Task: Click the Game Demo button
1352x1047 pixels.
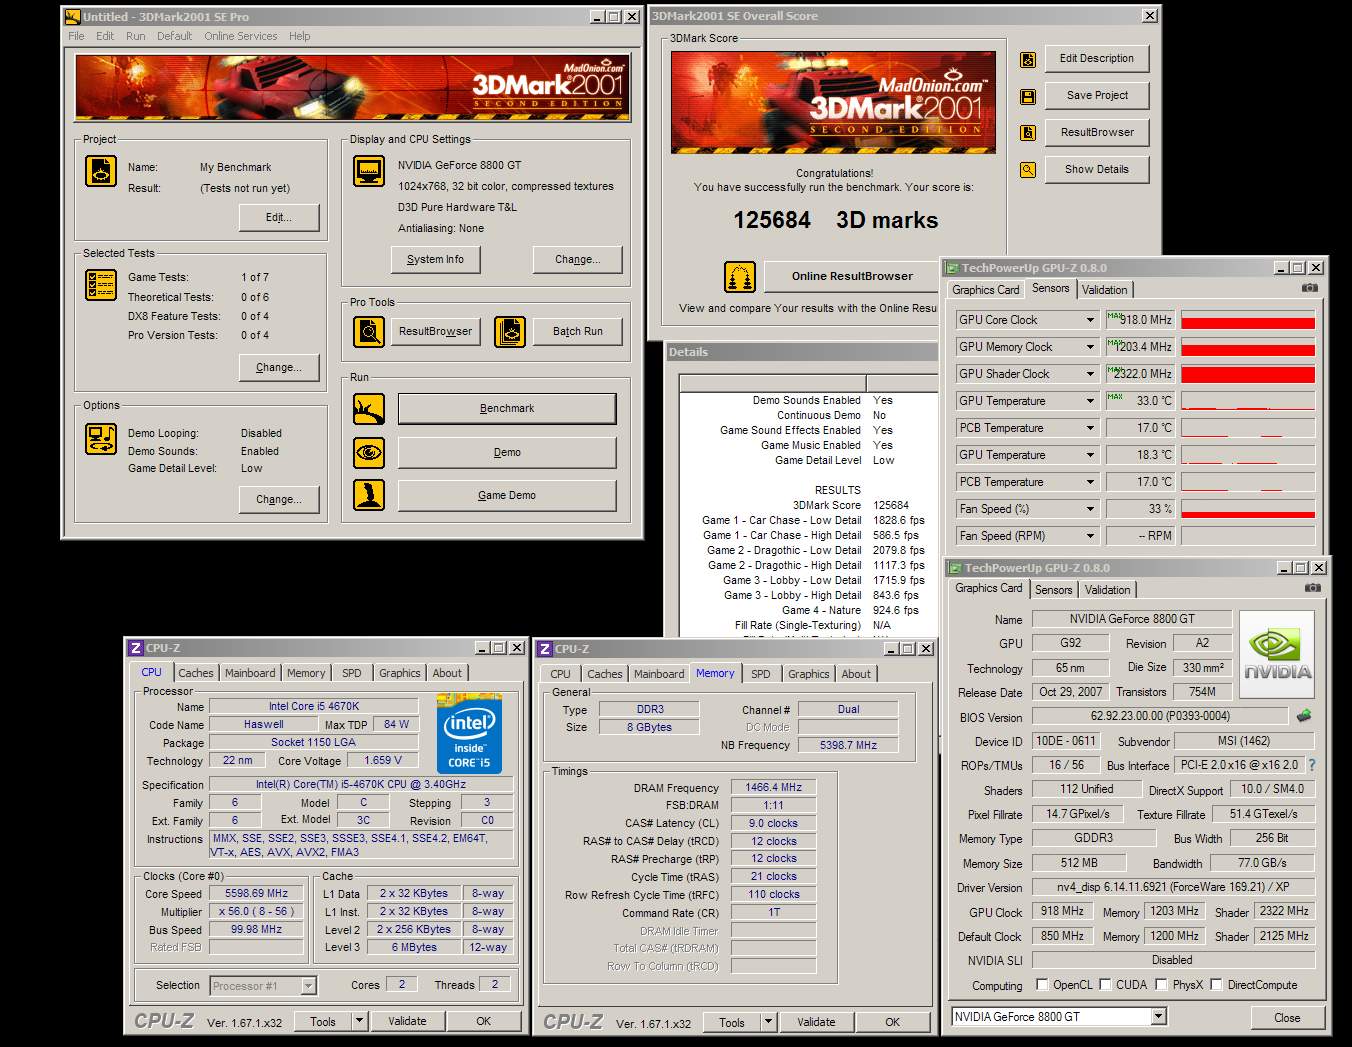Action: pyautogui.click(x=507, y=495)
